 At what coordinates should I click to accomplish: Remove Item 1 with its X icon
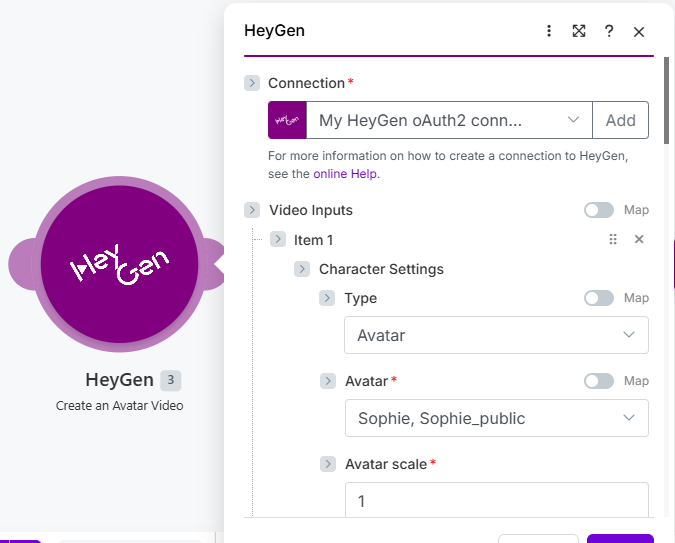point(639,239)
